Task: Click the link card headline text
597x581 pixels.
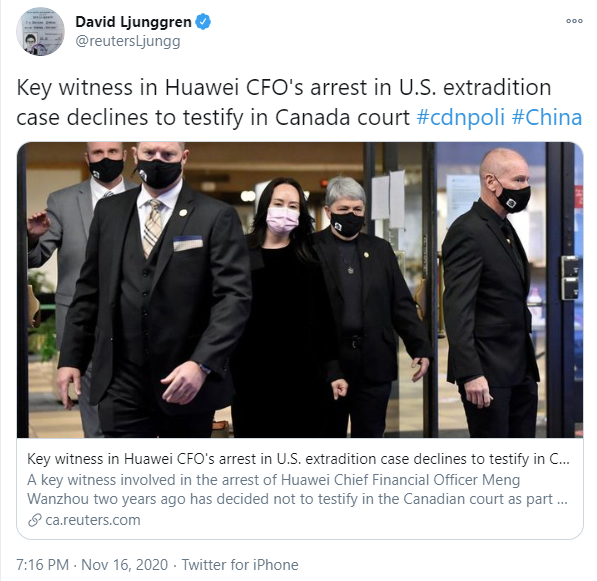Action: click(x=298, y=459)
